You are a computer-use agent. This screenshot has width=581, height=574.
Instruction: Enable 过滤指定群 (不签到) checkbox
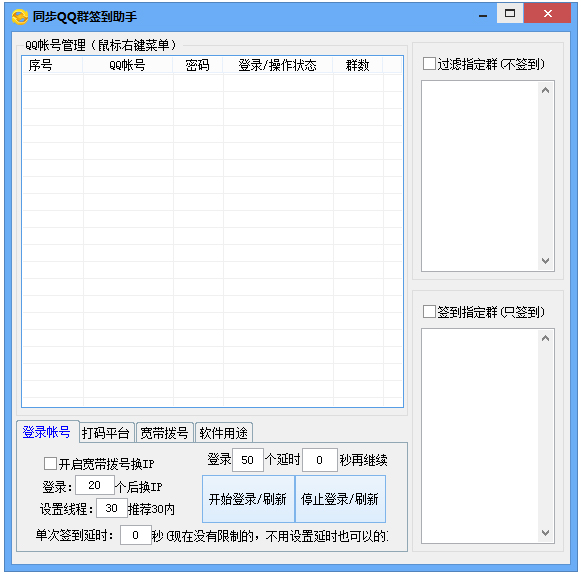(429, 64)
